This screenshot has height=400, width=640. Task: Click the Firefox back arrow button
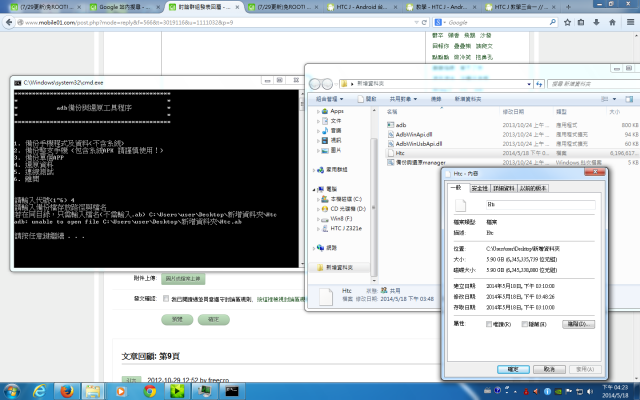tap(9, 22)
